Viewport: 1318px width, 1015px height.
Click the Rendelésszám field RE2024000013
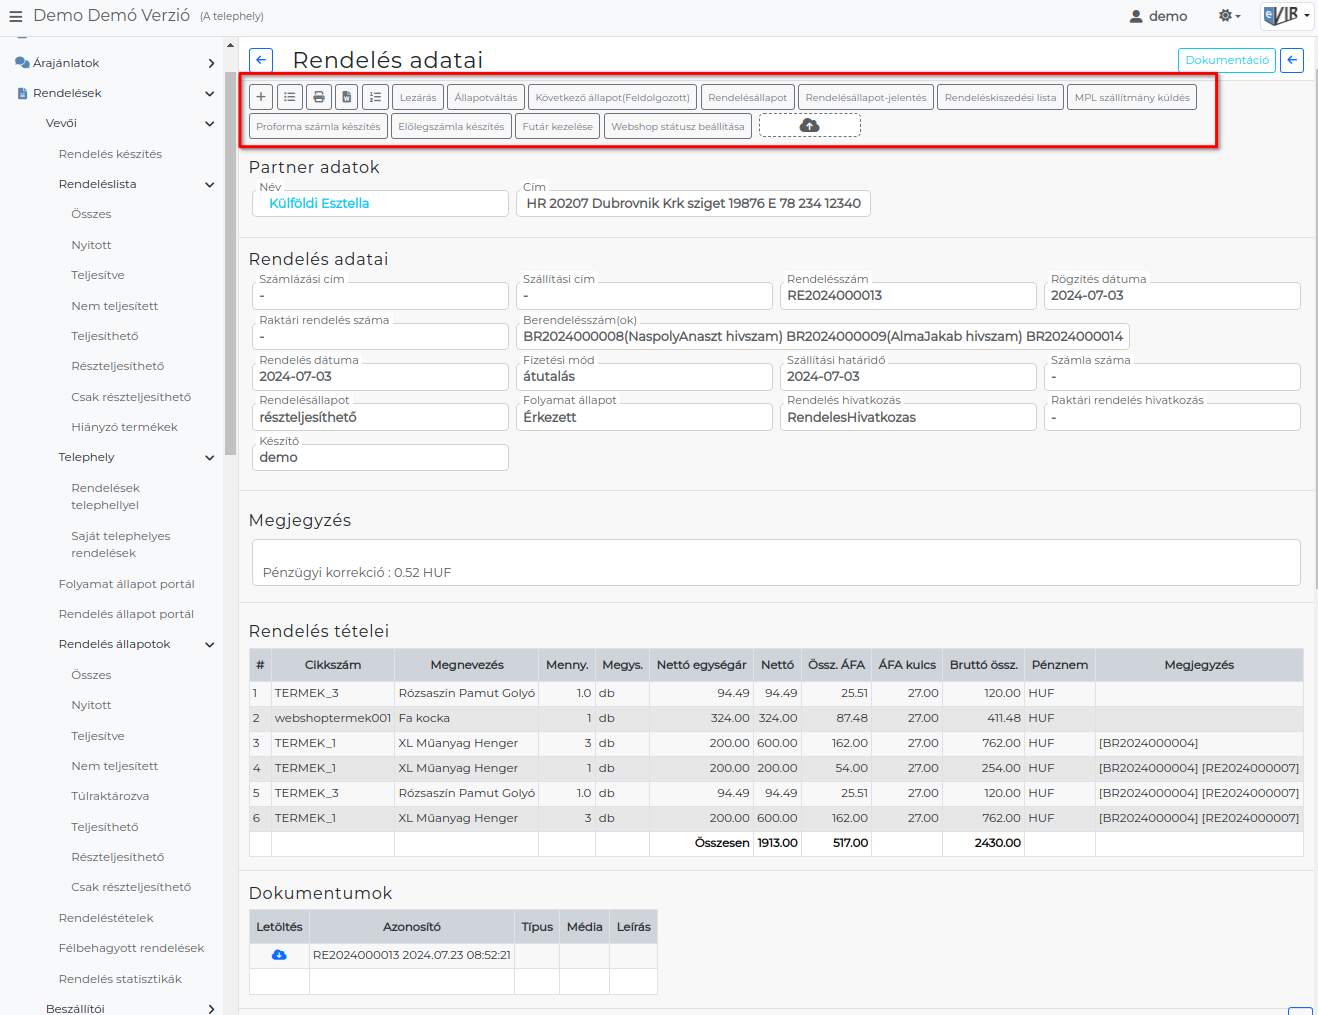pyautogui.click(x=908, y=295)
